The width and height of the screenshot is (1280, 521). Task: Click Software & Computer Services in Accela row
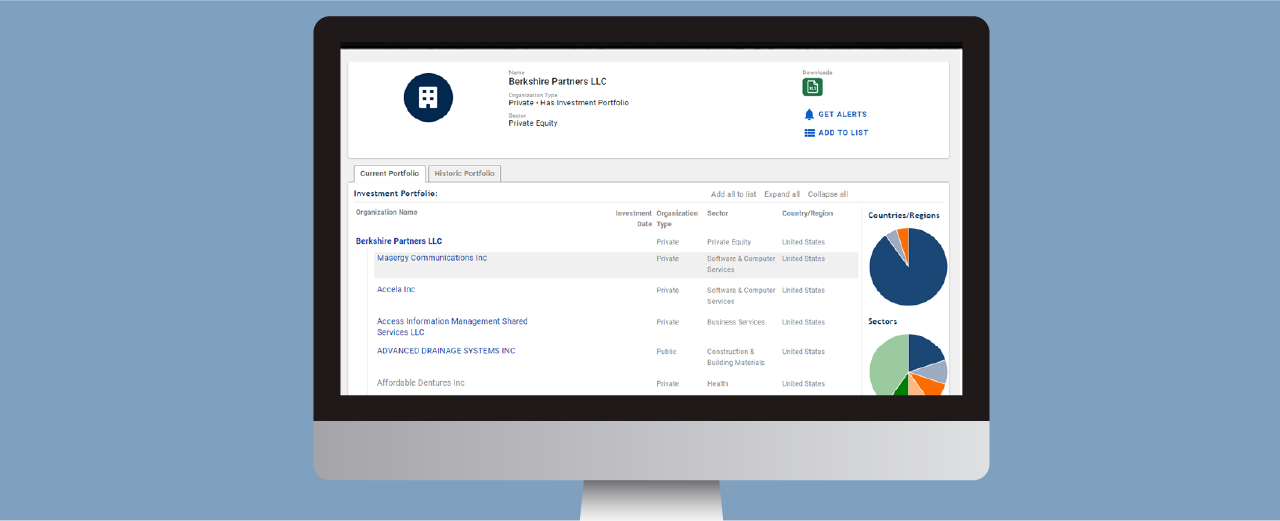[741, 296]
